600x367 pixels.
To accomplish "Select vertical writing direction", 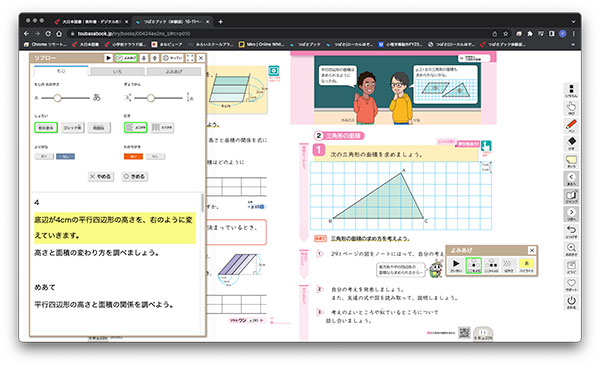I will pyautogui.click(x=162, y=127).
